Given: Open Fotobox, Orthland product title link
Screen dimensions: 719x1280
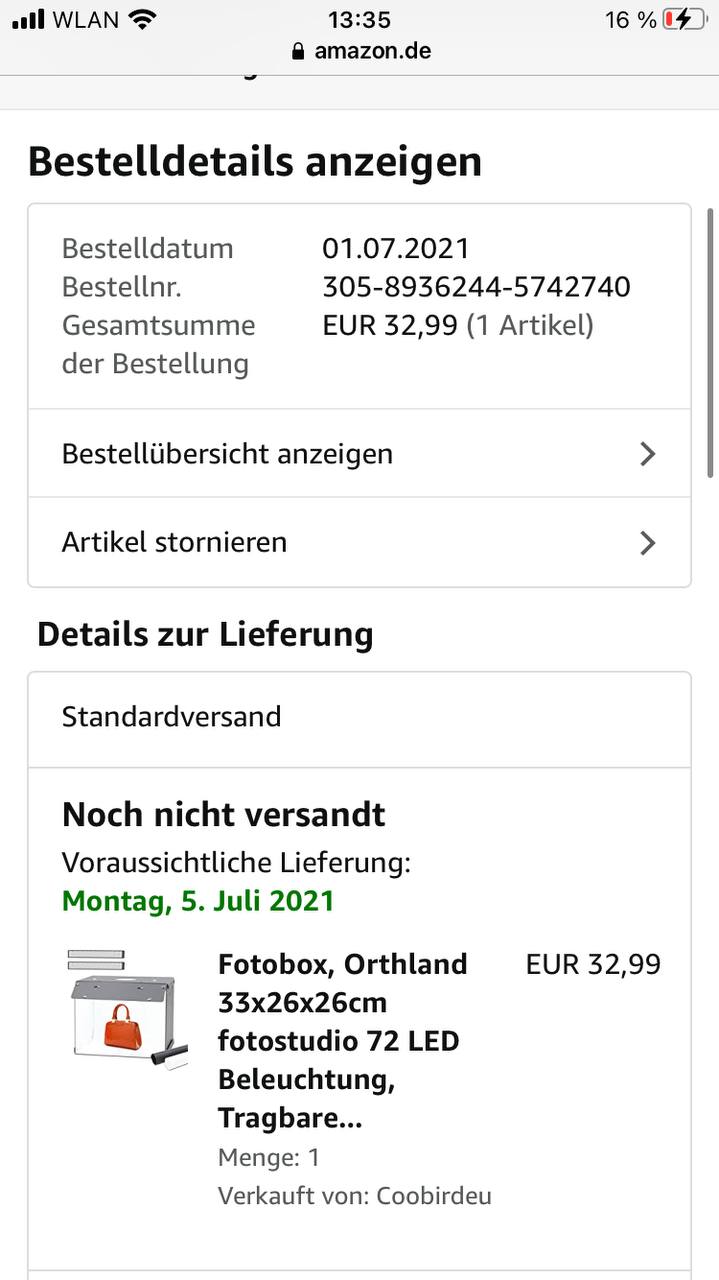Looking at the screenshot, I should point(343,1041).
